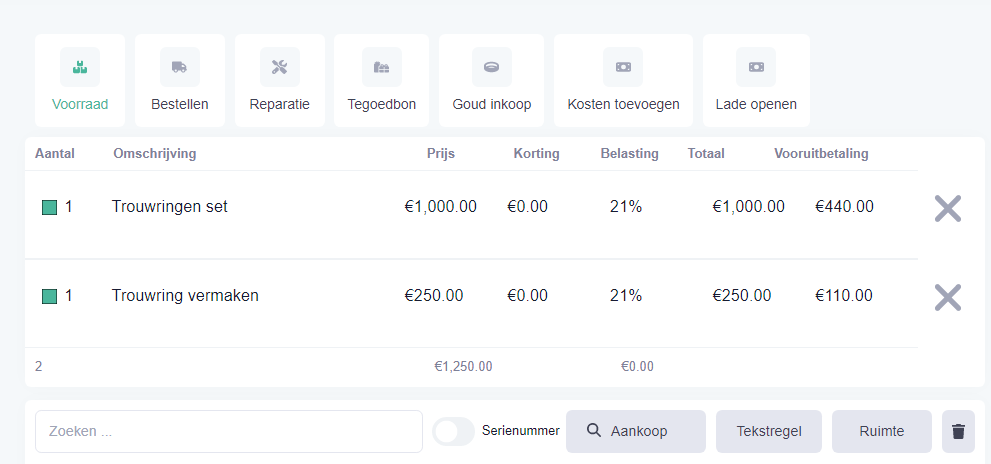
Task: Click the Trouwringen set description
Action: tap(170, 207)
